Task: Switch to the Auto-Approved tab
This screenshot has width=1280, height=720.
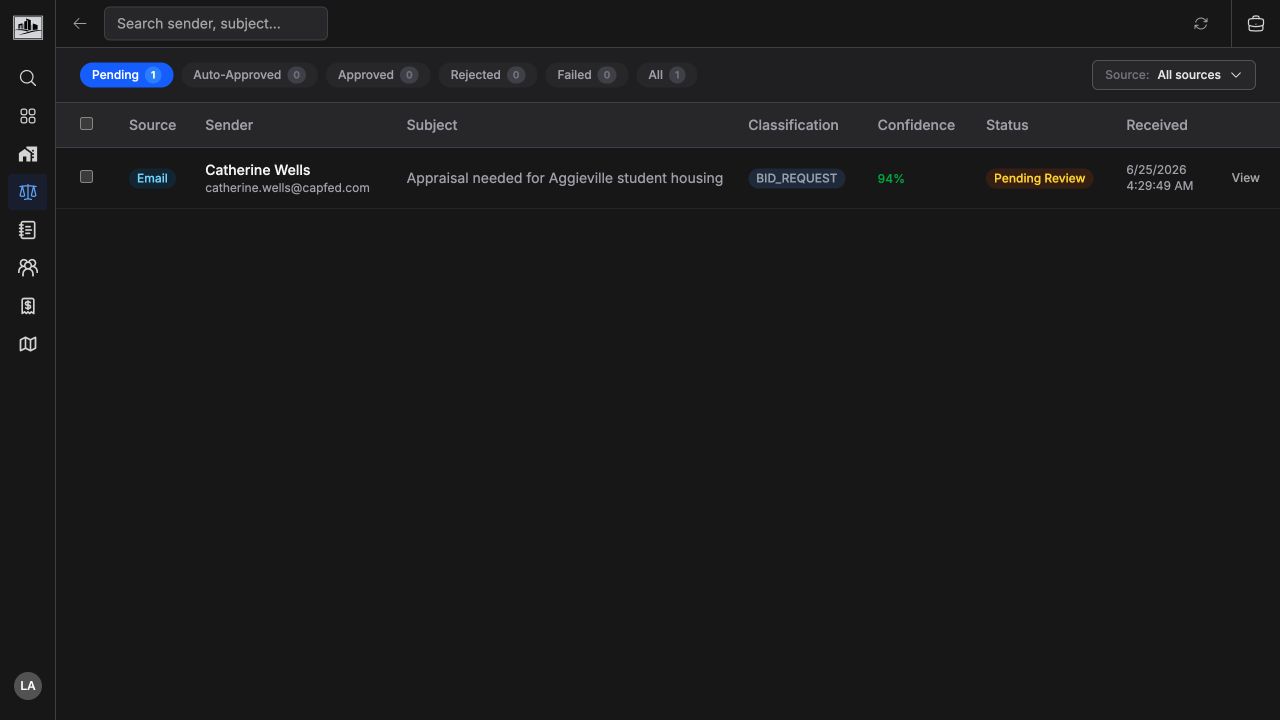Action: (249, 75)
